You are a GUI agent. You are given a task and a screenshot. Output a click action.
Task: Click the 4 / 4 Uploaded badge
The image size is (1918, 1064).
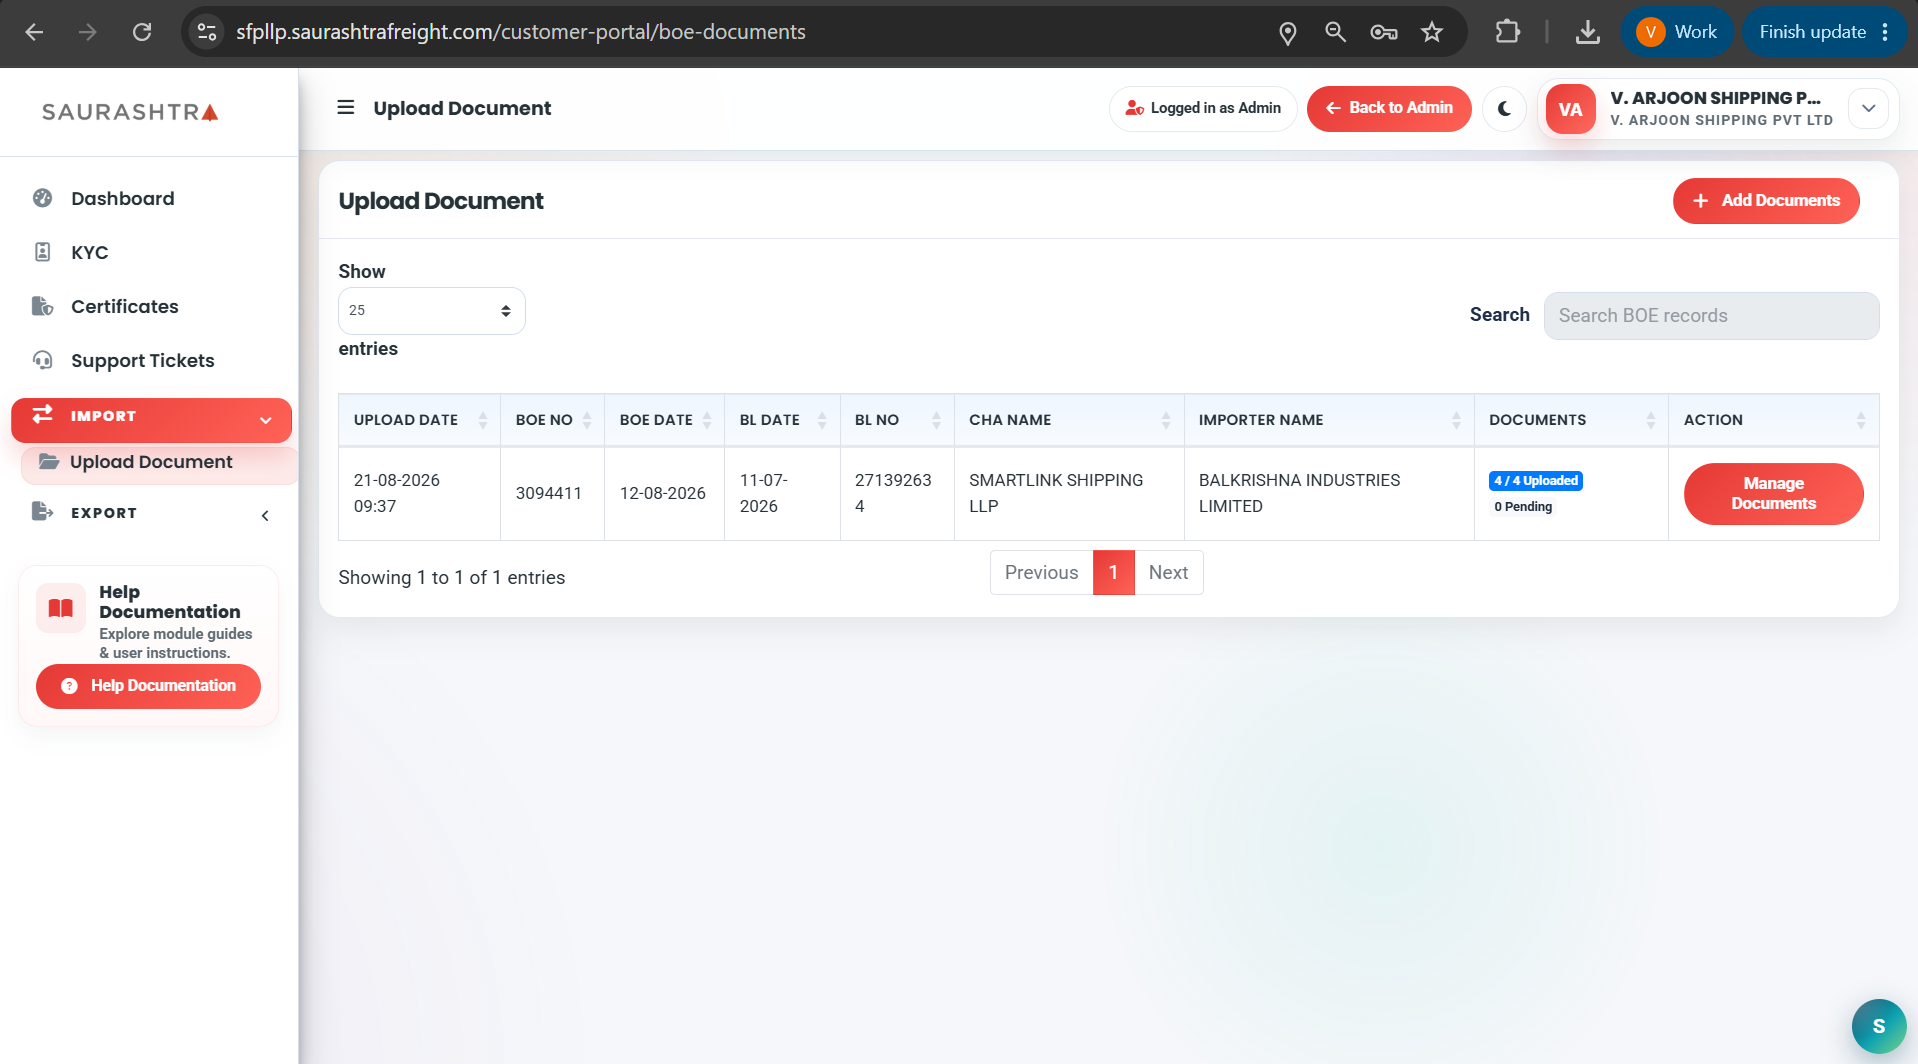pyautogui.click(x=1536, y=481)
